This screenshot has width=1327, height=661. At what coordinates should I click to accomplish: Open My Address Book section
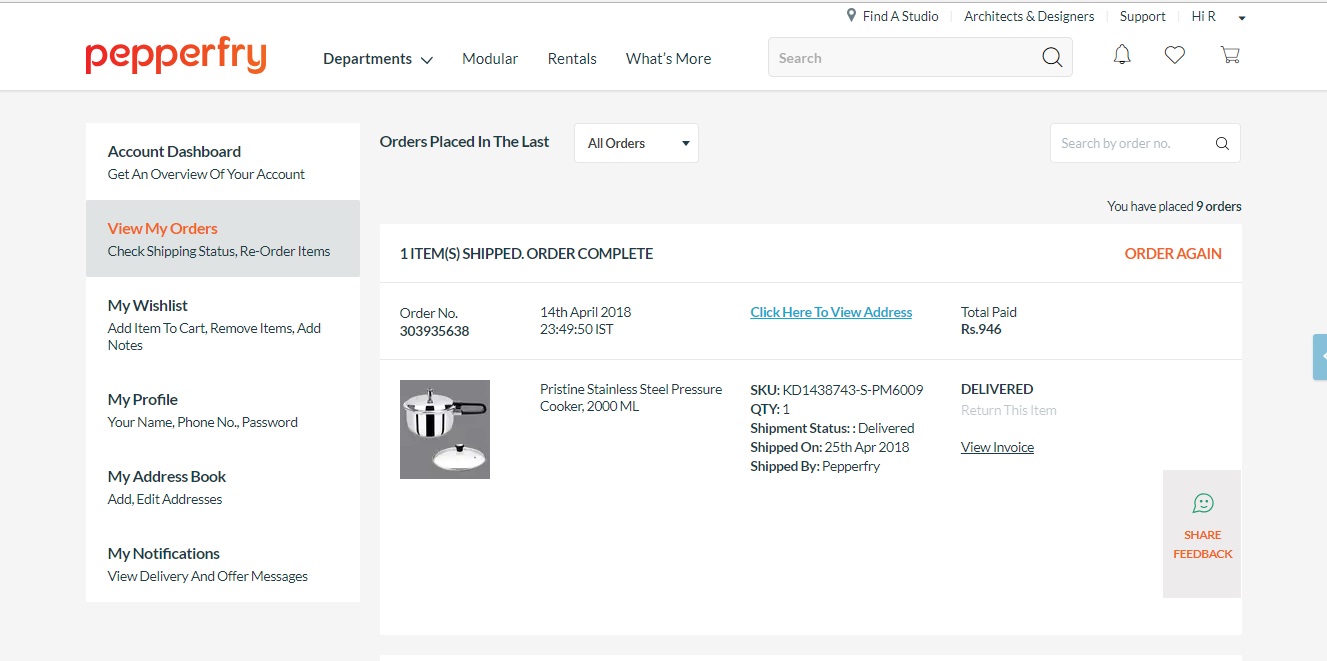point(167,477)
